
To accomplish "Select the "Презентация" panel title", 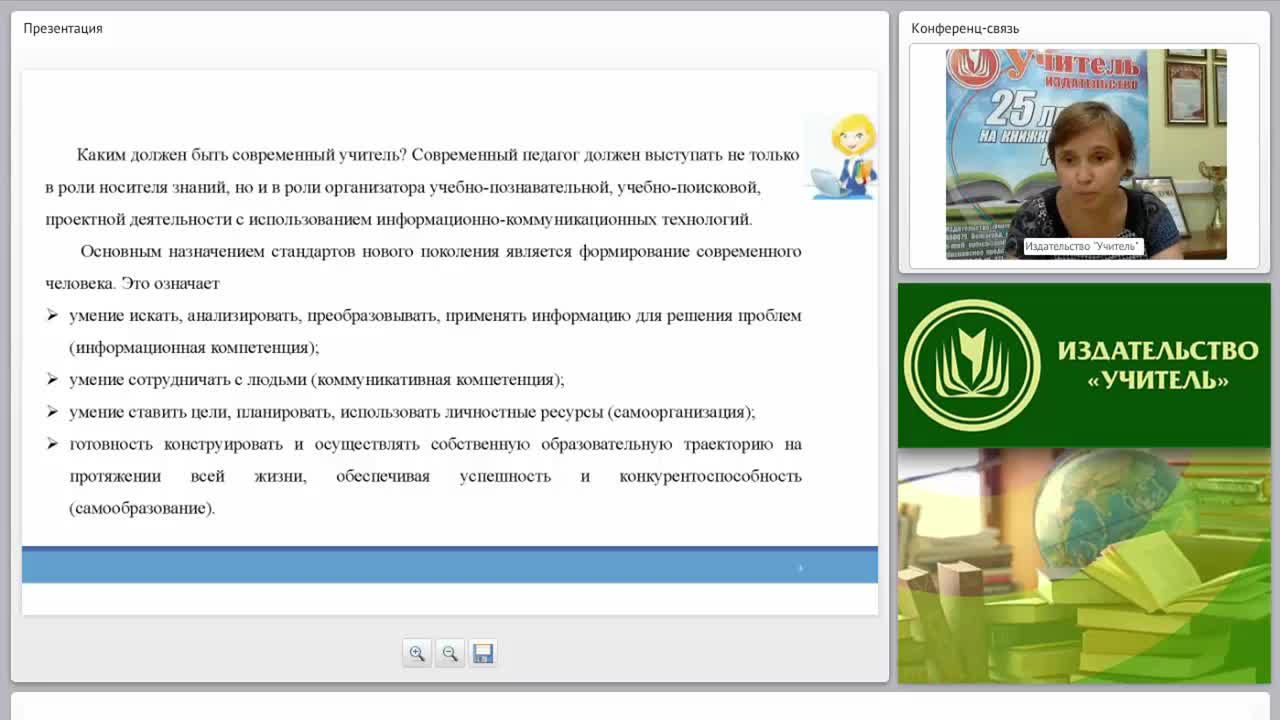I will click(63, 28).
